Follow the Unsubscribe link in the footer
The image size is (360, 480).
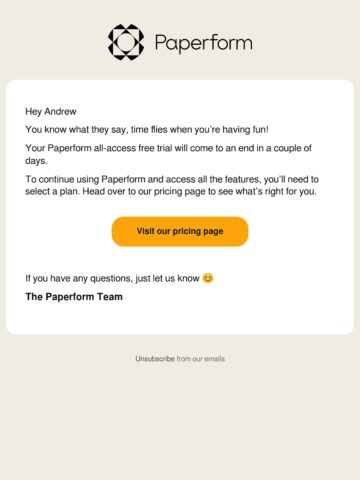[155, 359]
